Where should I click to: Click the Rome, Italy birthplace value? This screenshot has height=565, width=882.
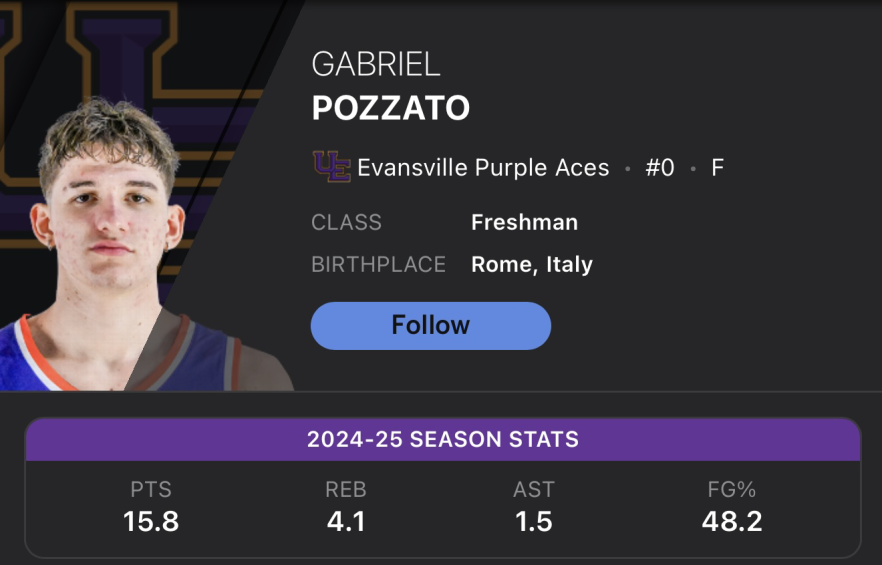tap(532, 264)
